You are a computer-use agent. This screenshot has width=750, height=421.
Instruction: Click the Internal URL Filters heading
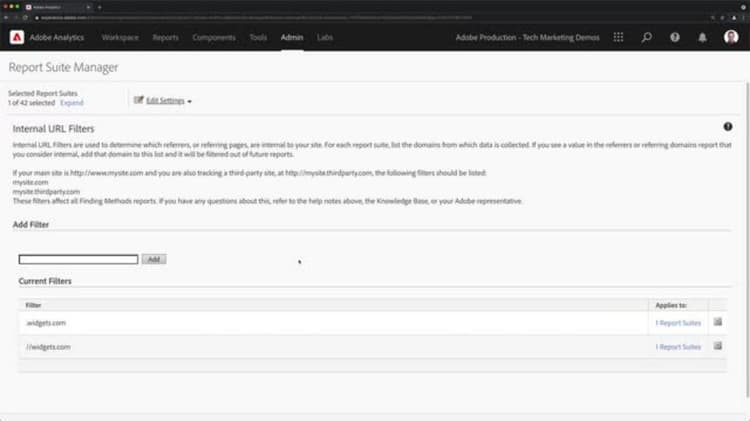point(54,129)
